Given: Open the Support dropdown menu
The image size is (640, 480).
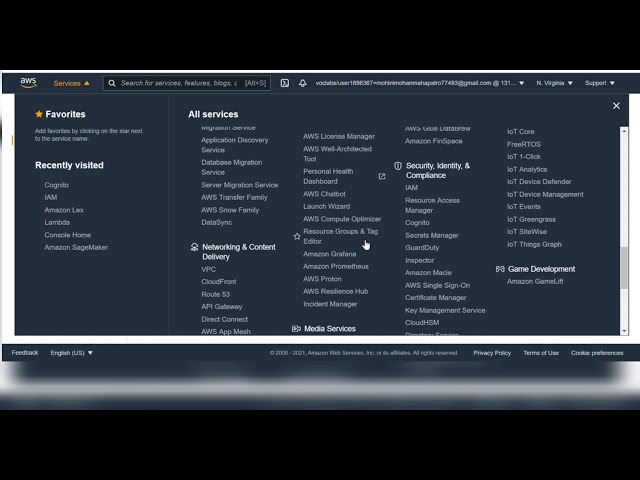Looking at the screenshot, I should pos(599,83).
